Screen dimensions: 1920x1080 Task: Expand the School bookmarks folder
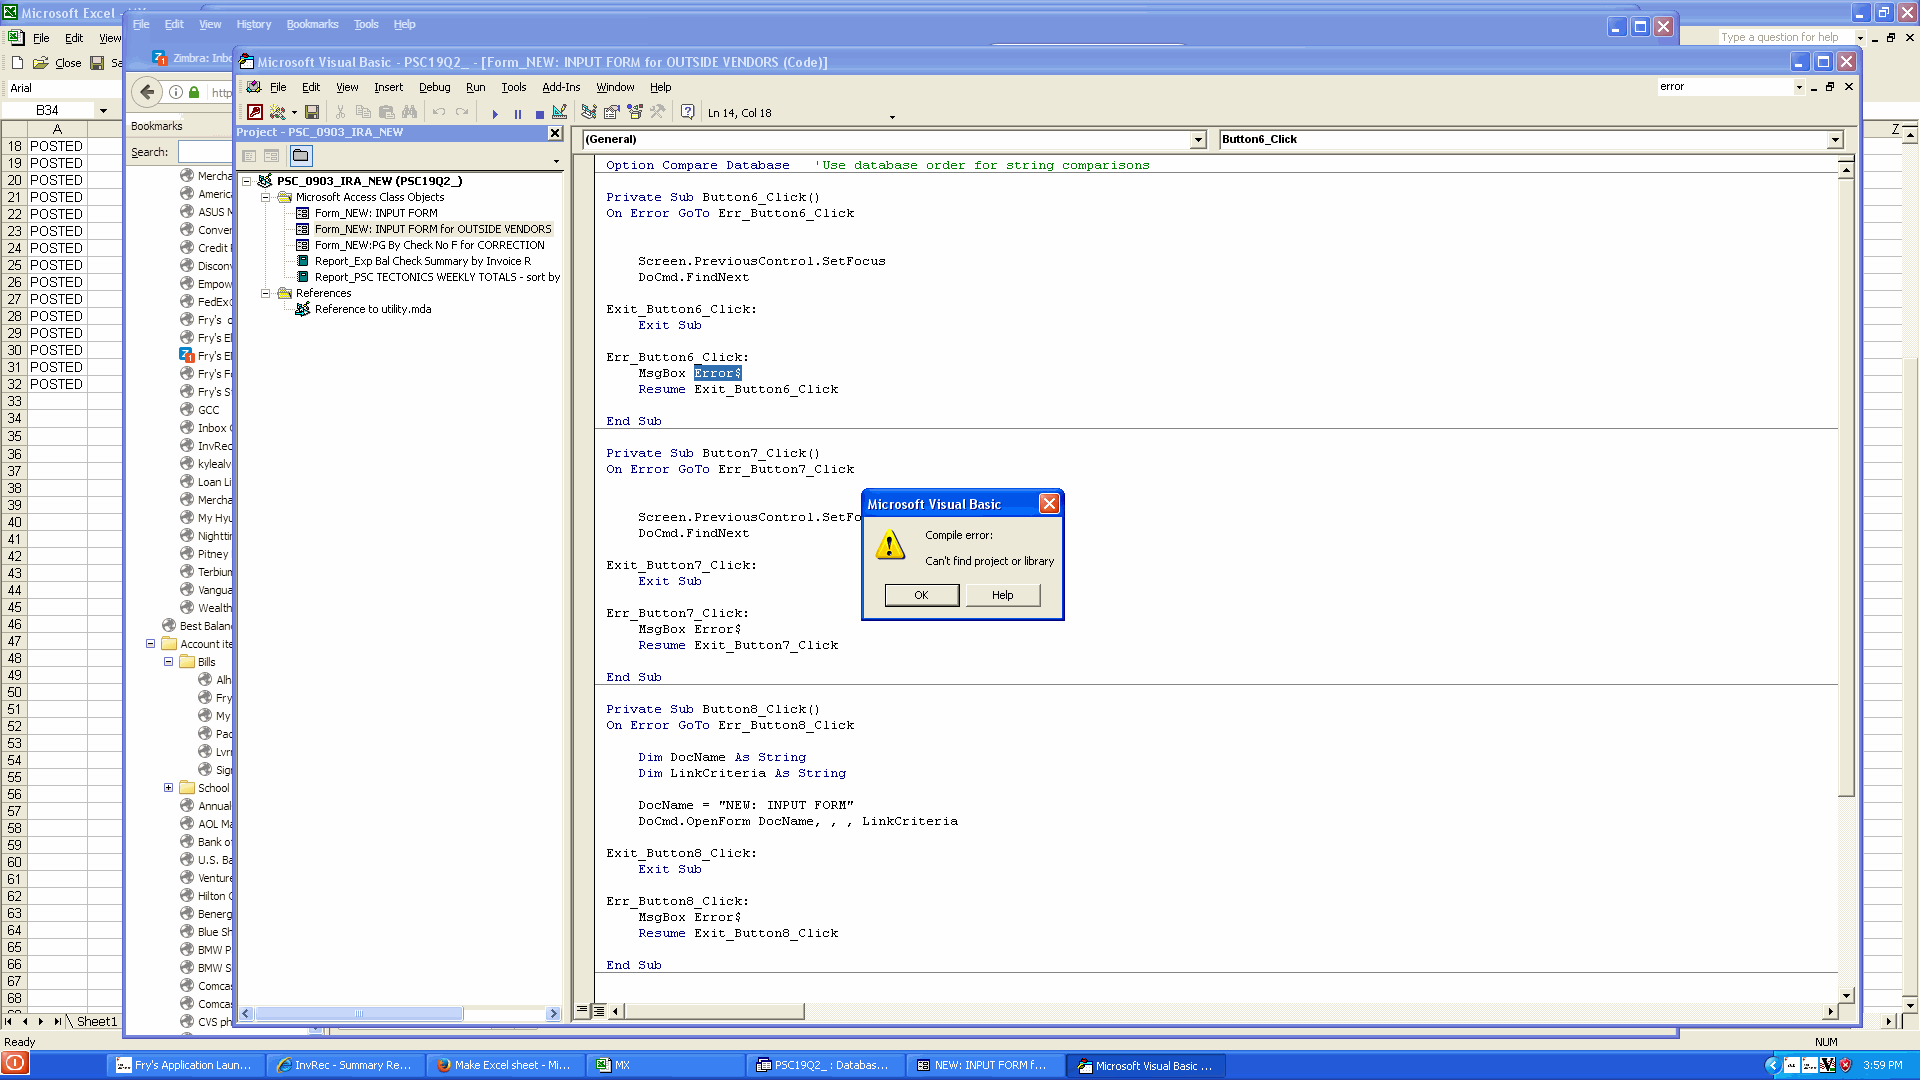[x=168, y=788]
